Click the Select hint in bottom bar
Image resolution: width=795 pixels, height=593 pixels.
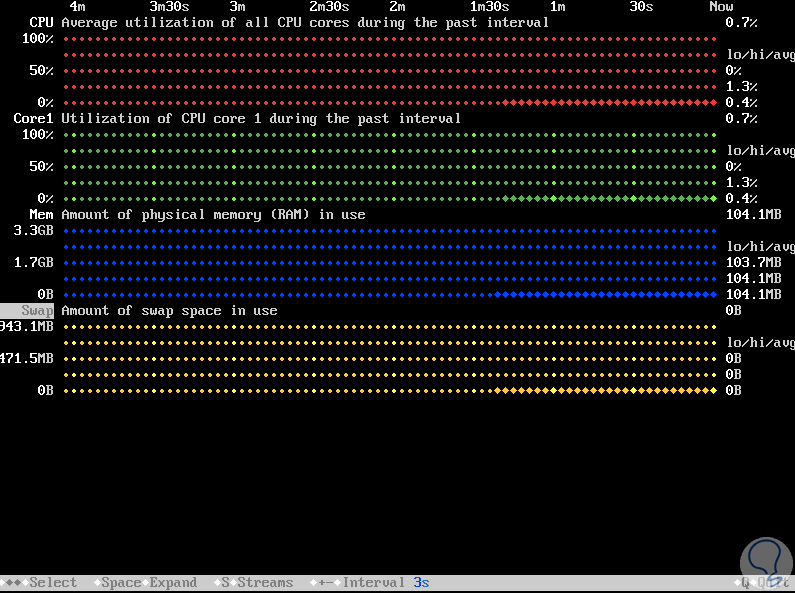(53, 582)
